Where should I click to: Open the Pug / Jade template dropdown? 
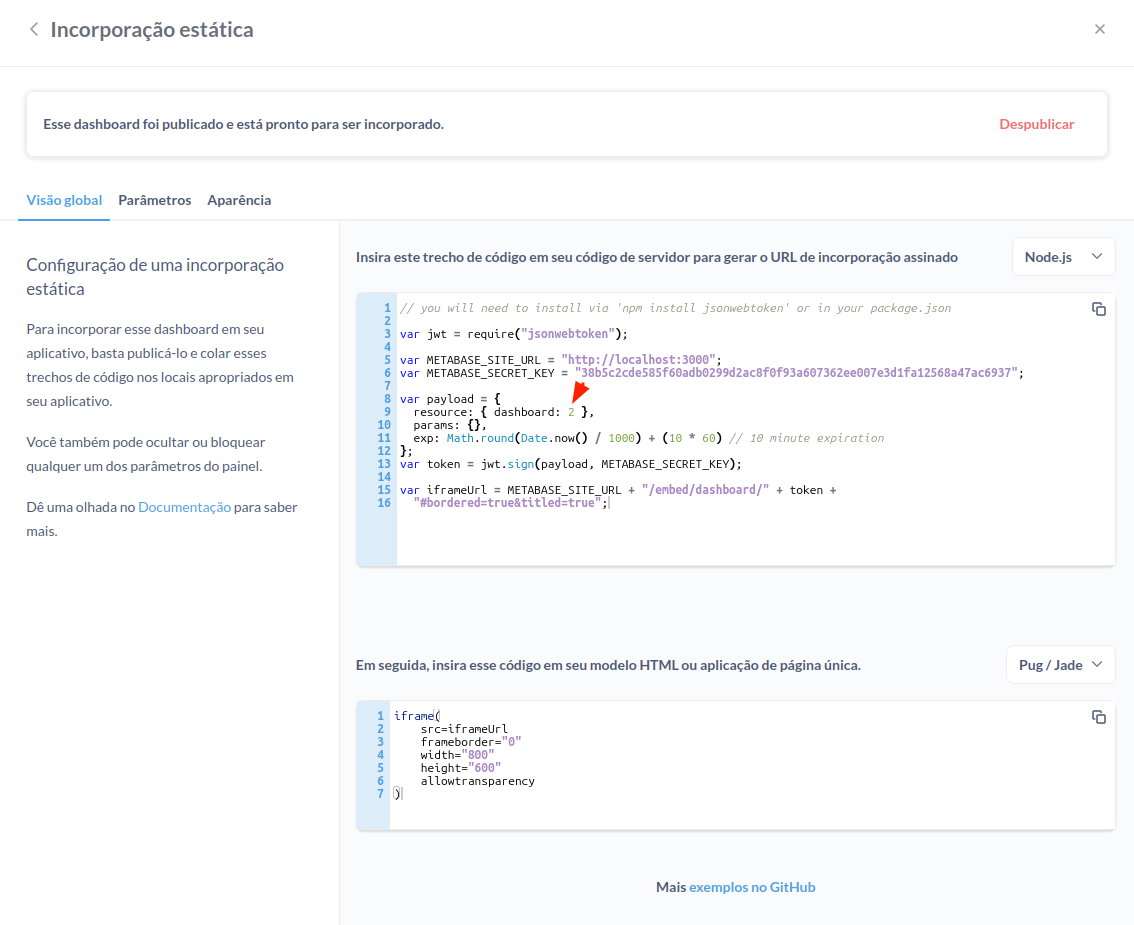[x=1060, y=665]
